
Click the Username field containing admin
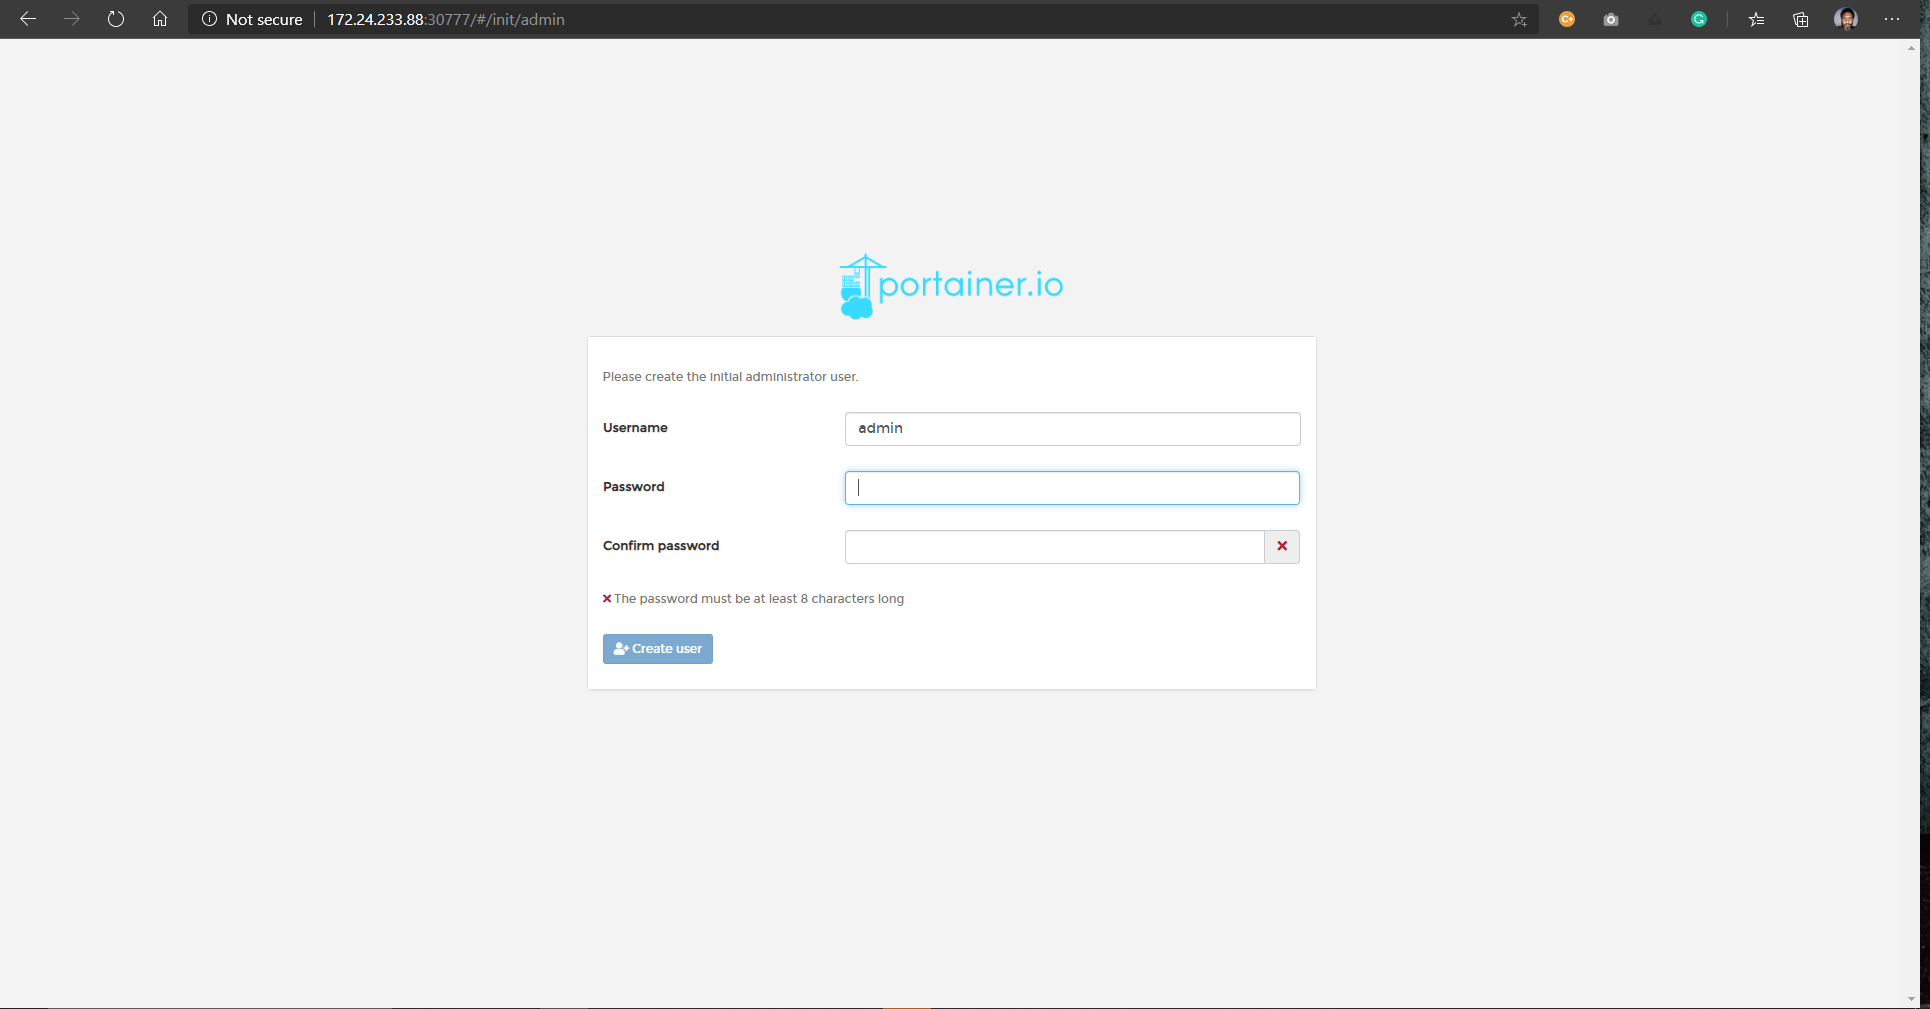coord(1072,429)
